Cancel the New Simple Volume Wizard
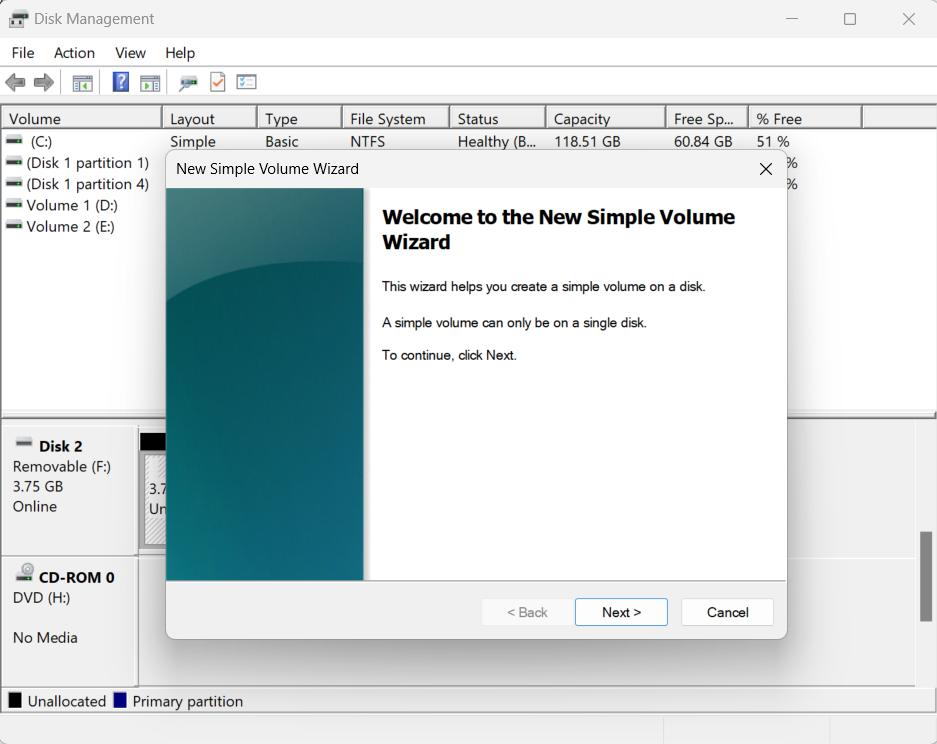The height and width of the screenshot is (744, 937). [x=727, y=612]
